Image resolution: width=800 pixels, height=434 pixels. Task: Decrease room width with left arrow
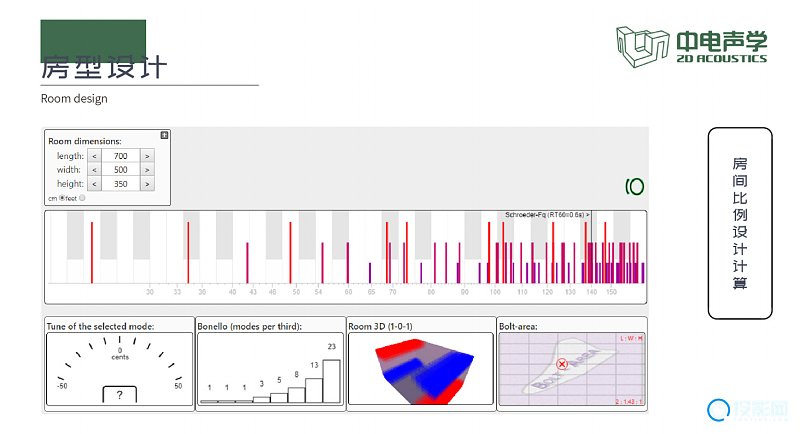(95, 170)
